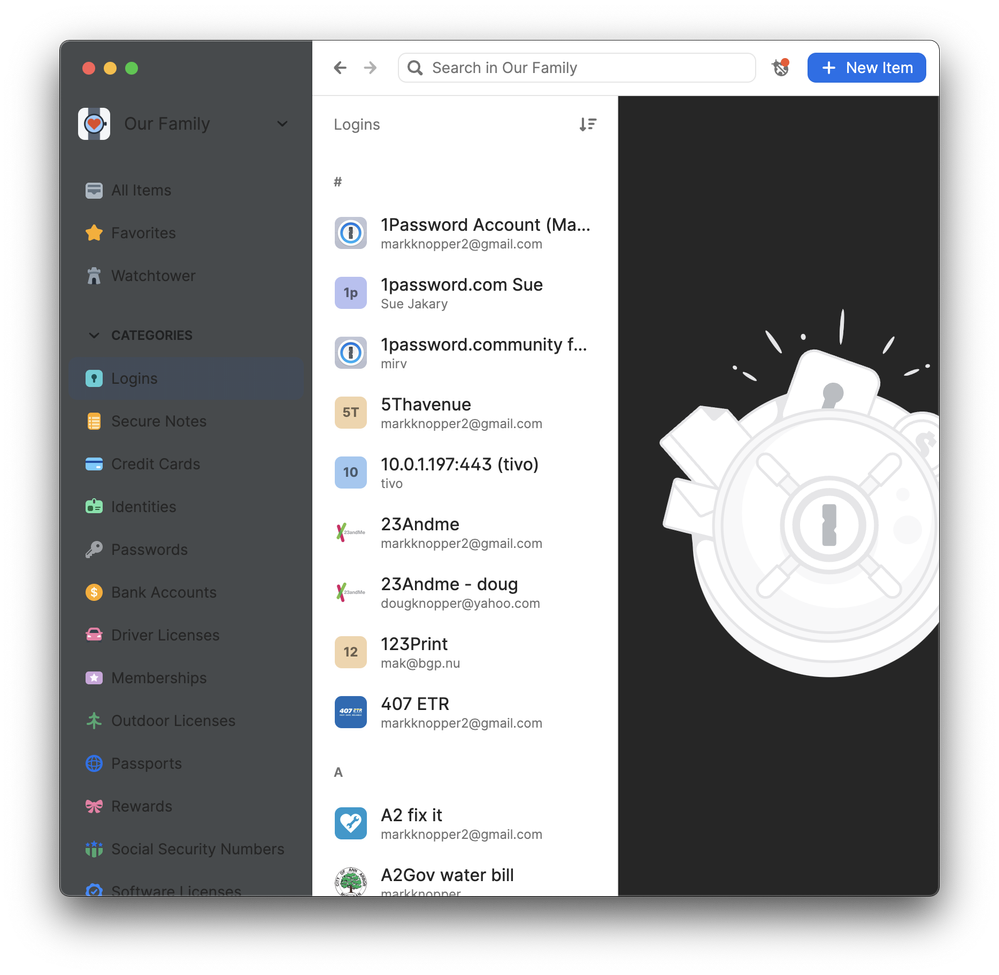Select the Favorites star in sidebar
This screenshot has height=975, width=999.
(94, 233)
